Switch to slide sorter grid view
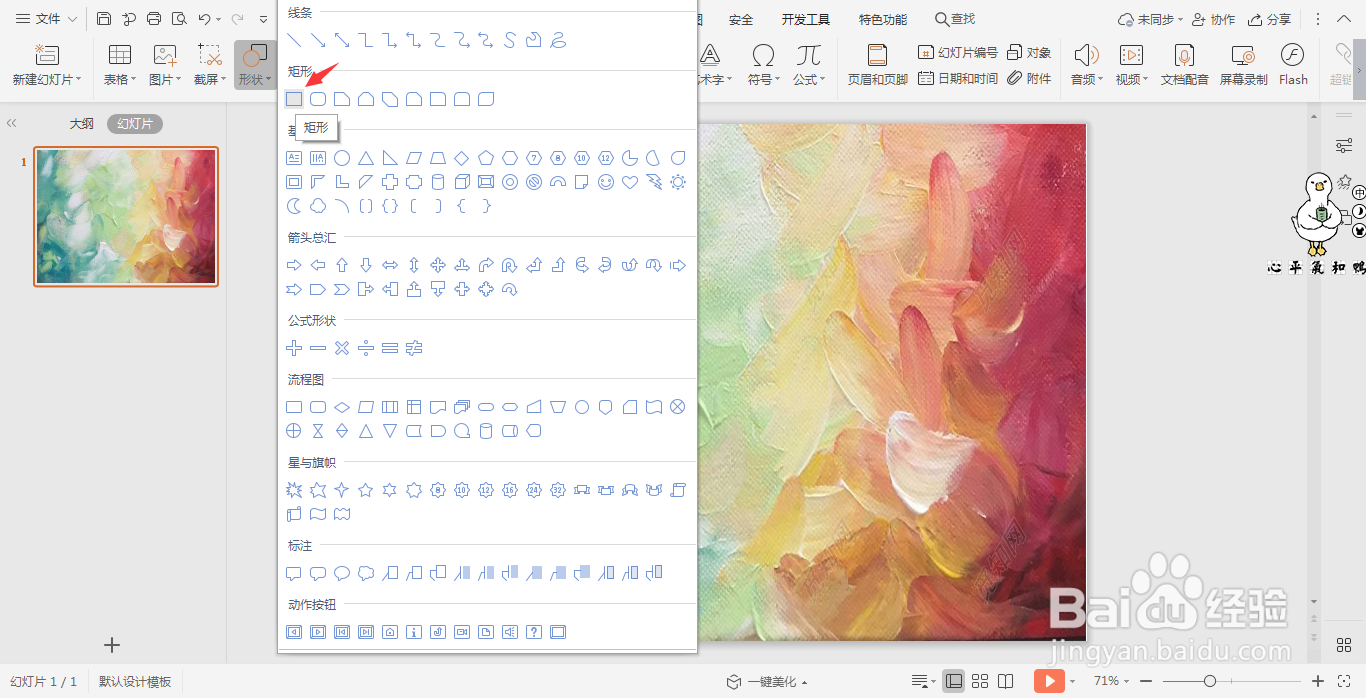1366x698 pixels. tap(980, 681)
